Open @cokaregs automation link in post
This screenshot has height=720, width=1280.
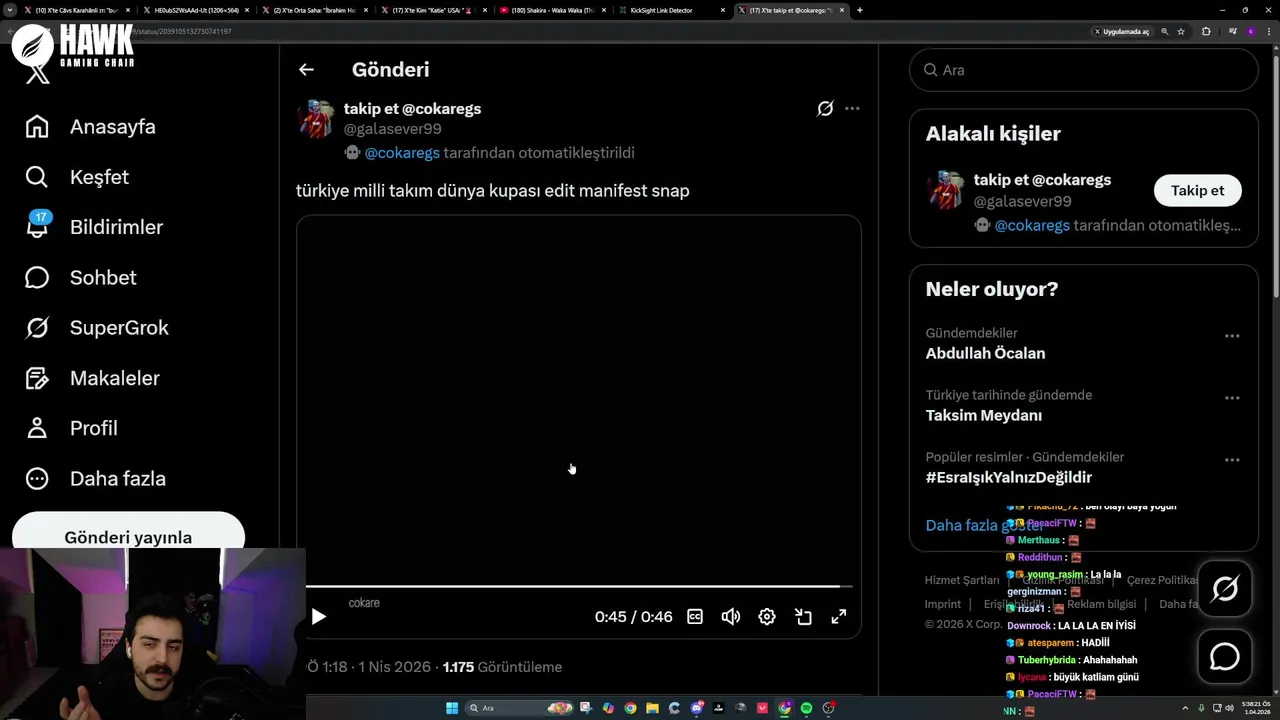tap(402, 153)
